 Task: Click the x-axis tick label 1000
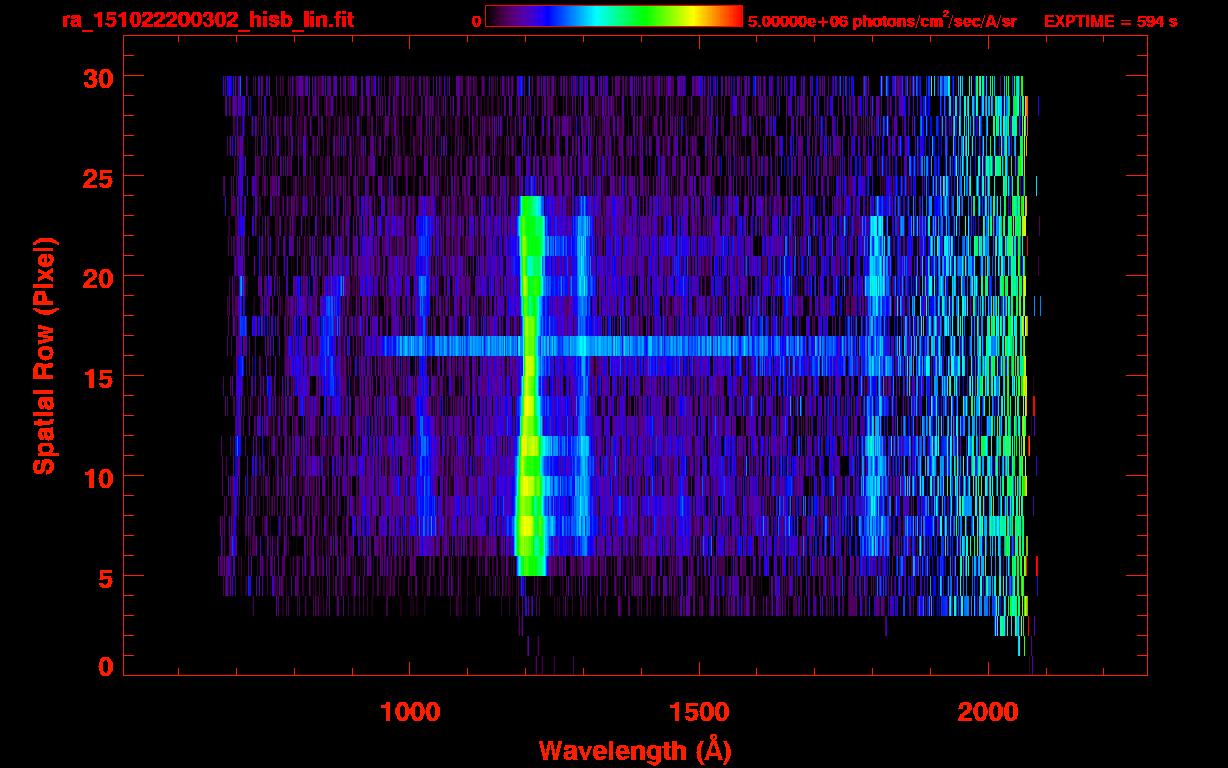coord(410,712)
